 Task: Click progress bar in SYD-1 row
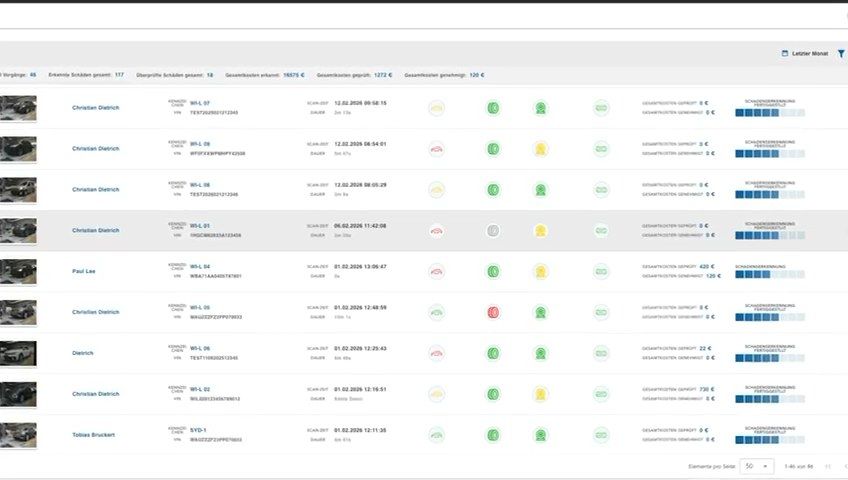(770, 440)
